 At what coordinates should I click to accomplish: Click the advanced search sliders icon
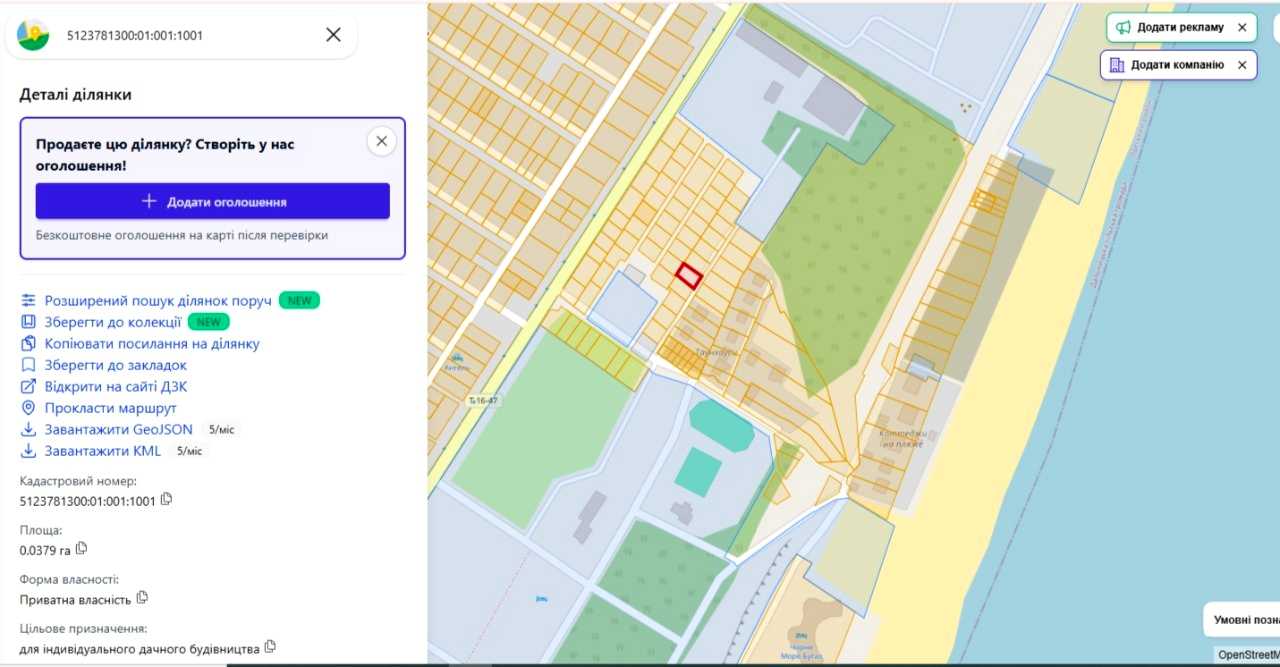[28, 300]
